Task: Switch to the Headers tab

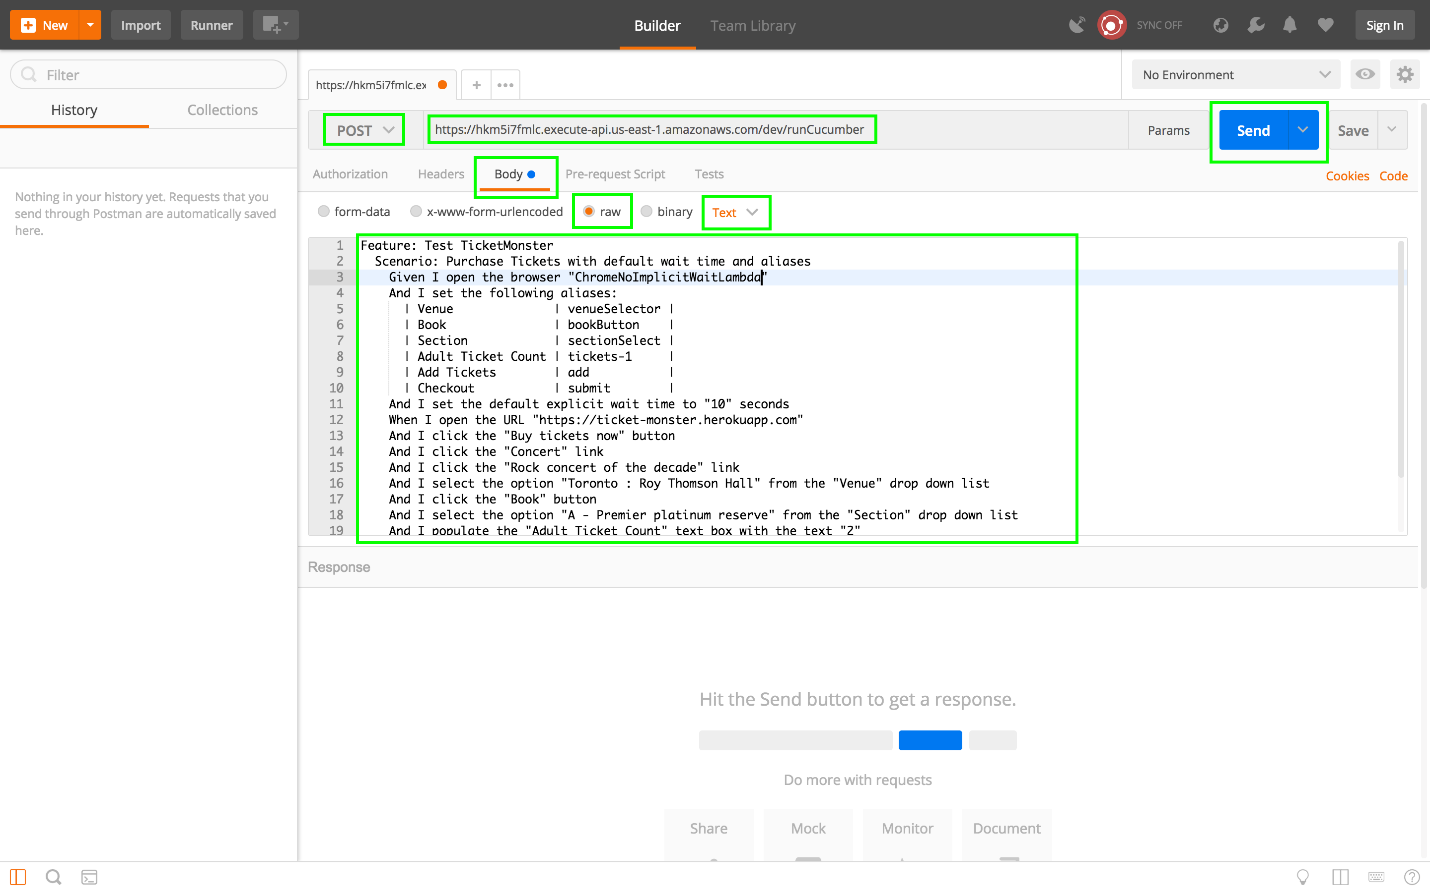Action: tap(441, 174)
